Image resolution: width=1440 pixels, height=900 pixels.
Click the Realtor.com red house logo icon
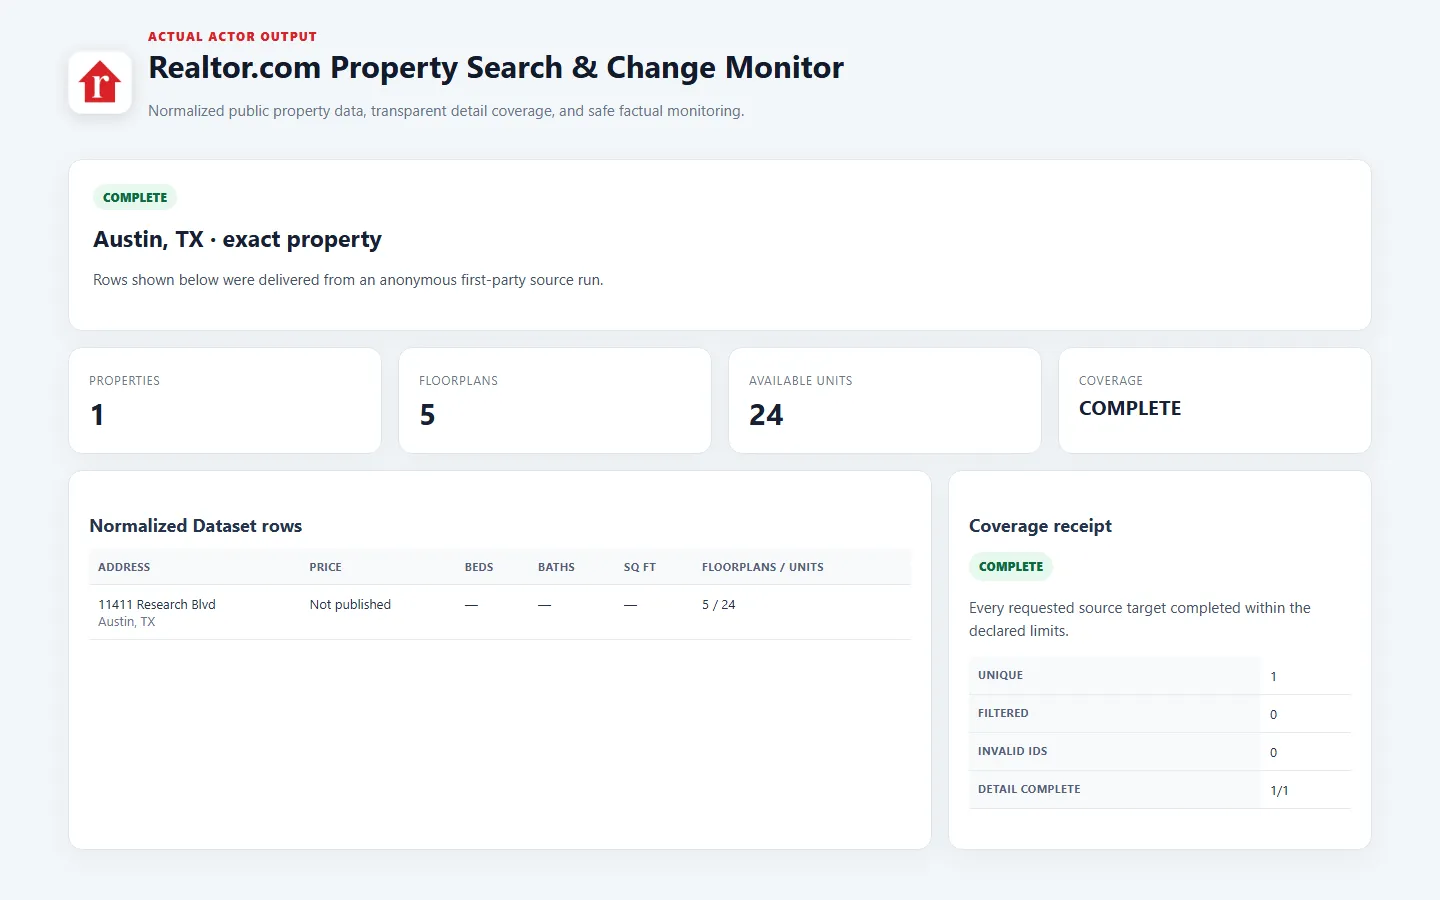click(x=100, y=82)
